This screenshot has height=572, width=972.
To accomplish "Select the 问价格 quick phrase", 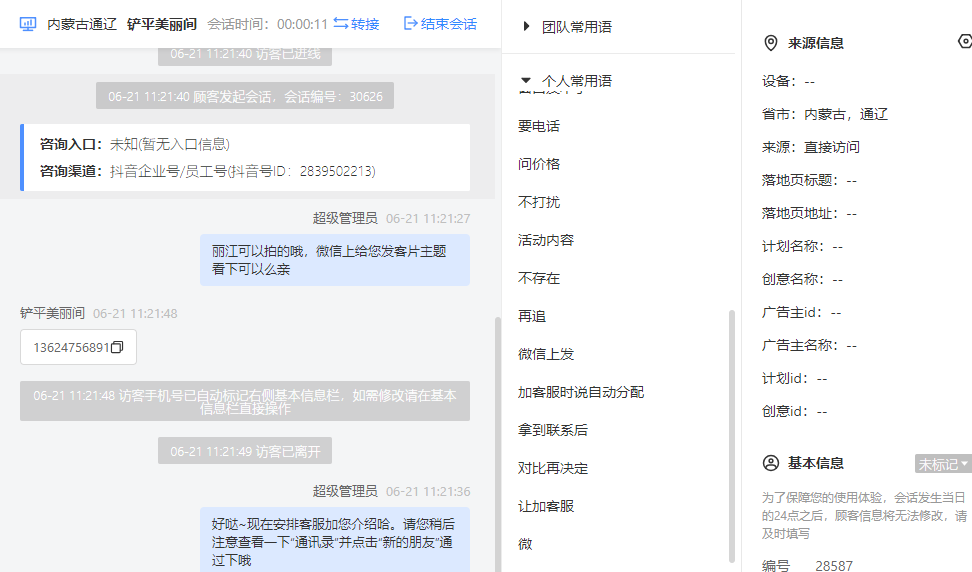I will 539,164.
